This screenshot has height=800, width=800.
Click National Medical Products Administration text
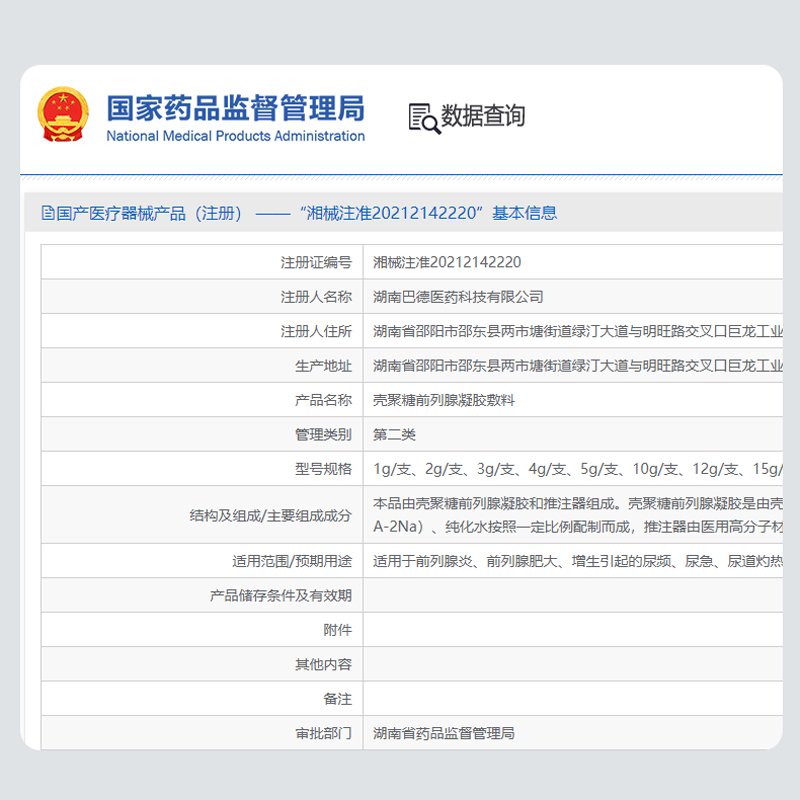(236, 136)
